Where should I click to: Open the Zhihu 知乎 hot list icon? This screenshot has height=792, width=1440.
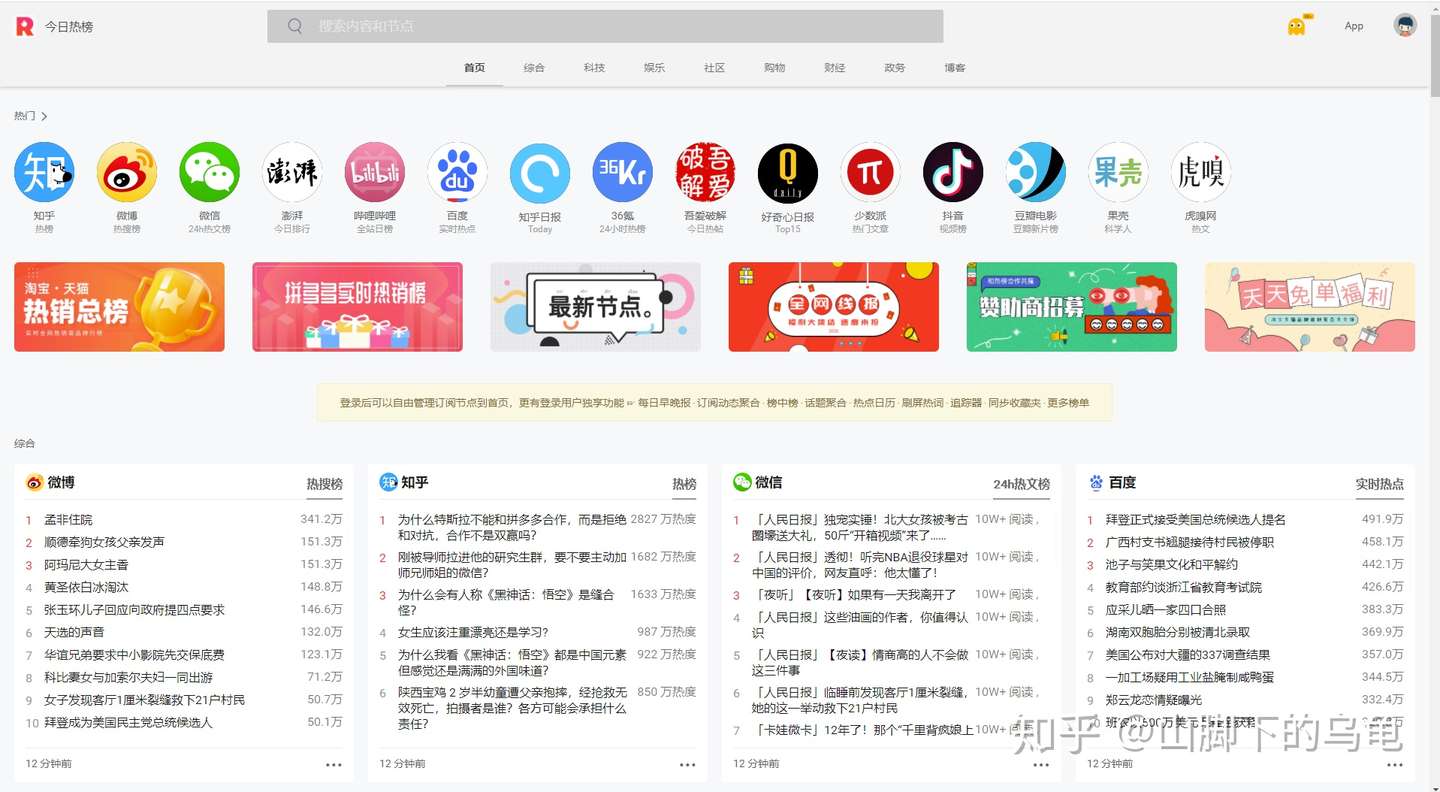[x=44, y=172]
